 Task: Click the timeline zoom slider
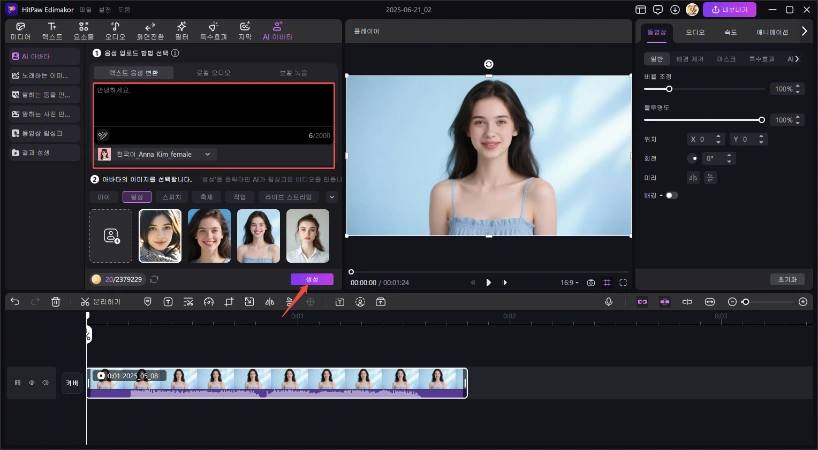click(x=767, y=302)
